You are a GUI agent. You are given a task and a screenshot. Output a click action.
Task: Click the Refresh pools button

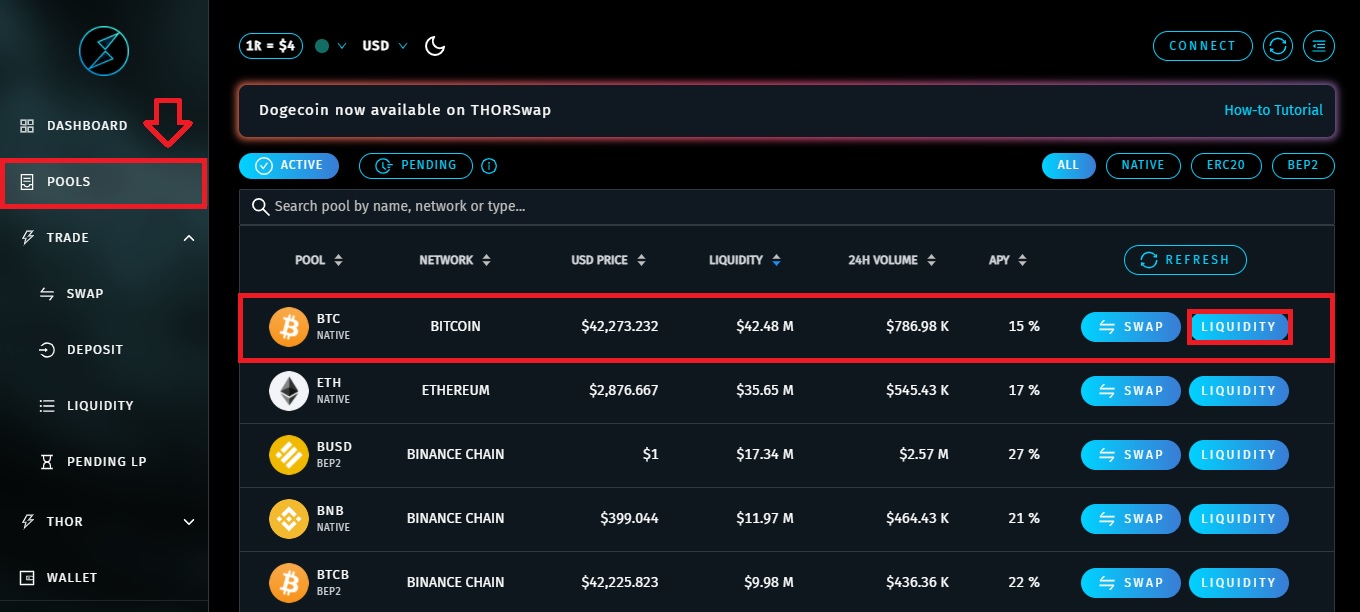[1185, 260]
